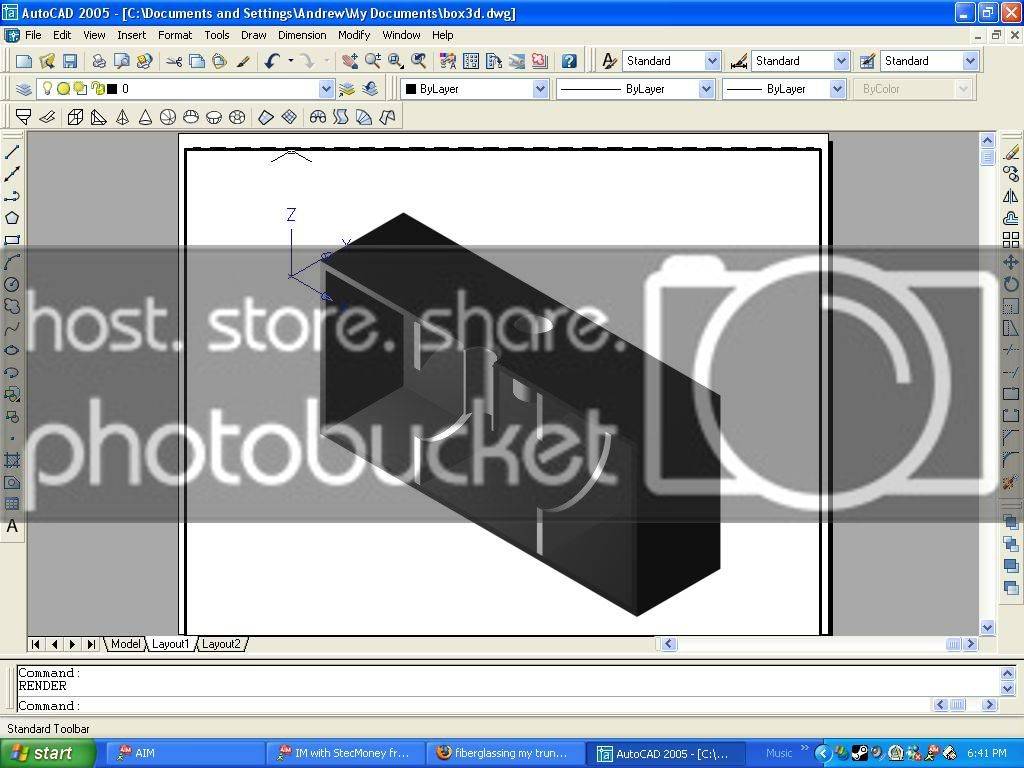Open the Text Style Standard dropdown
The image size is (1024, 768).
[712, 61]
